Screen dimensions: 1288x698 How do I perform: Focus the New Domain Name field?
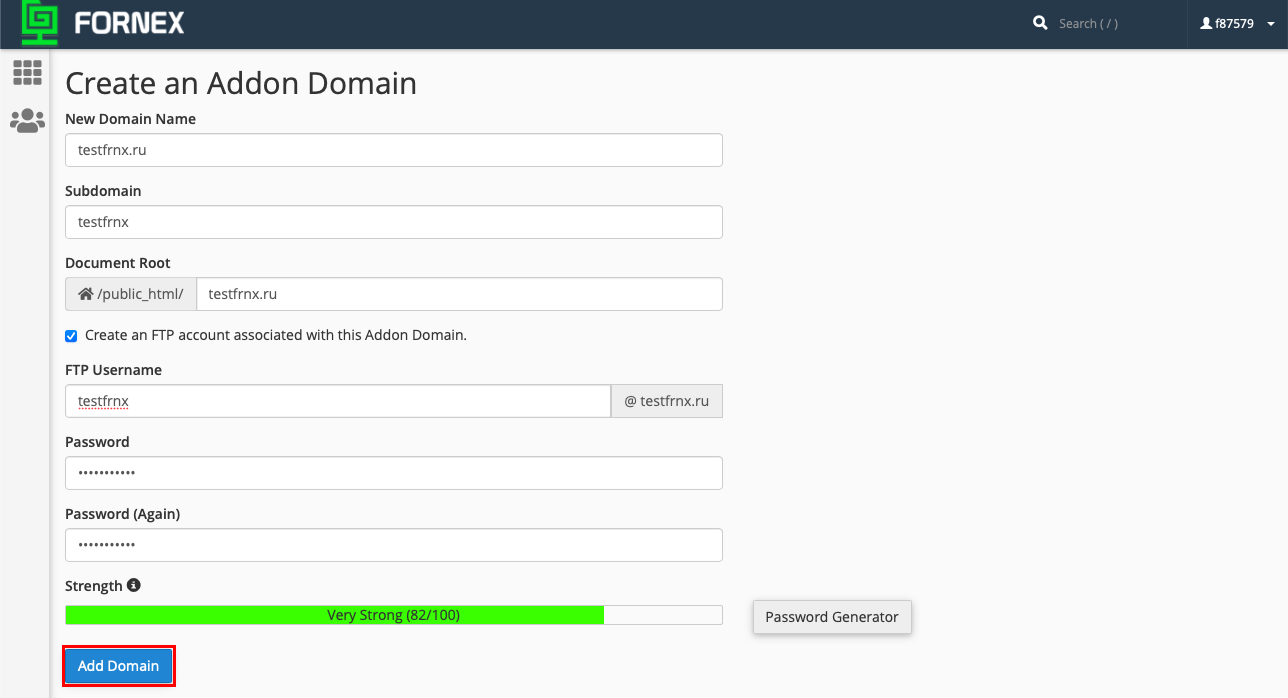394,150
